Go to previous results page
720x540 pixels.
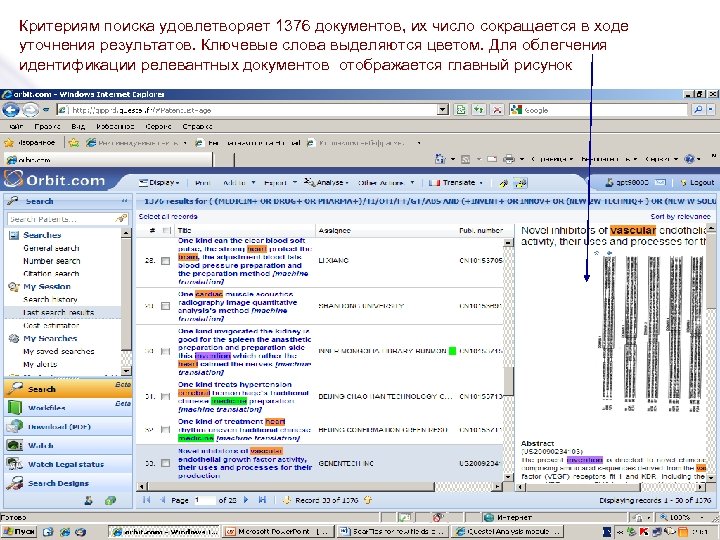point(162,500)
